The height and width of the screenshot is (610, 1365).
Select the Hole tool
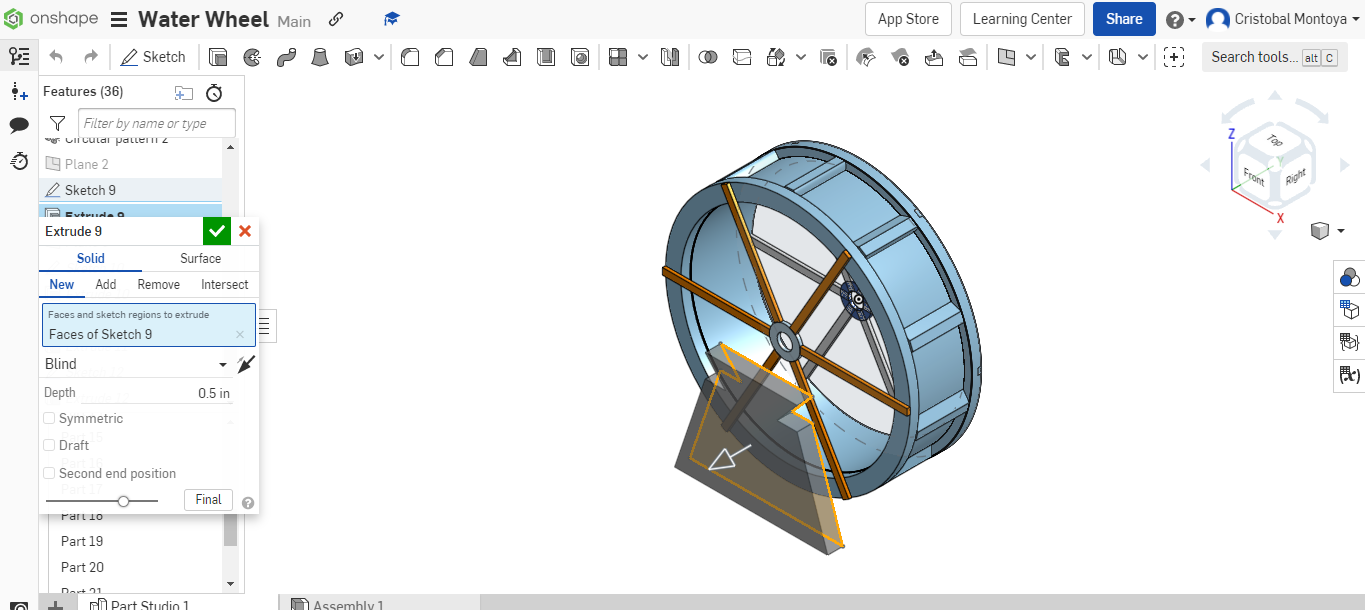click(x=580, y=57)
